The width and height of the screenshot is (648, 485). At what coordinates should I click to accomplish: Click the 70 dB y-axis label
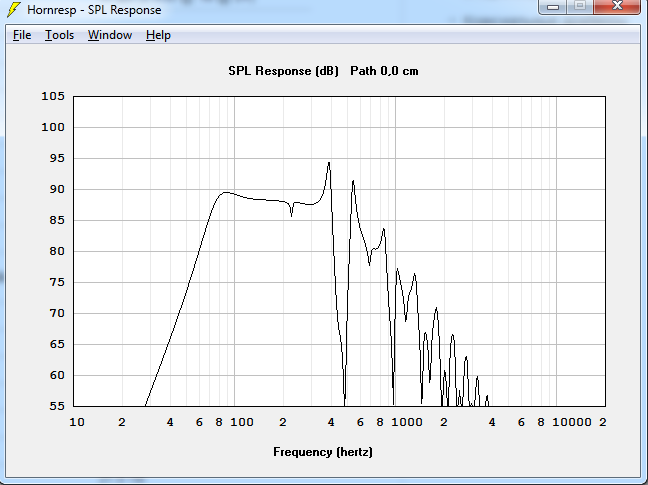pos(57,313)
